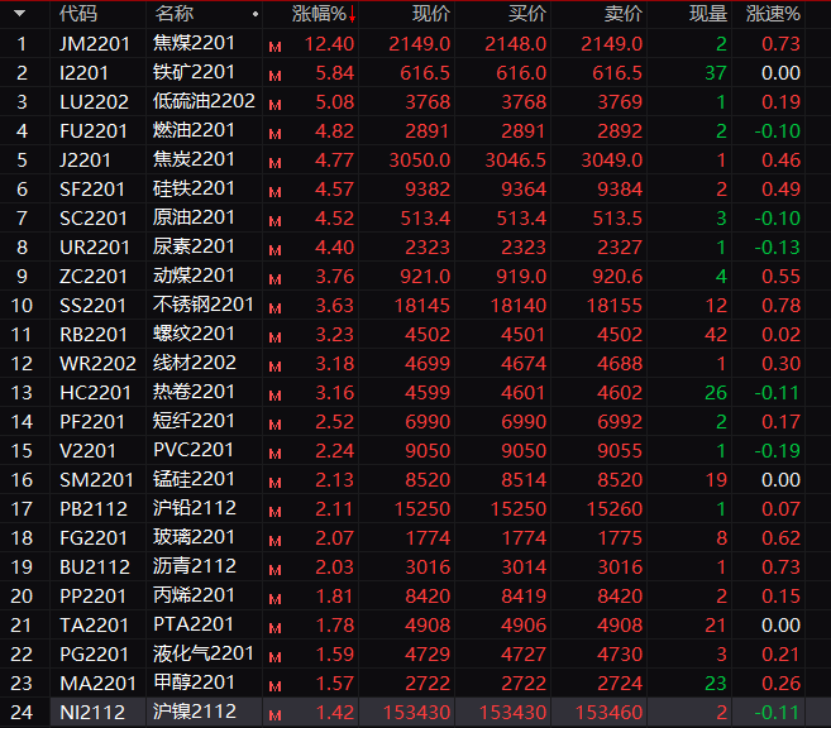Screen dimensions: 831x729
Task: Click the M icon in the 尿素2201 row
Action: coord(275,249)
